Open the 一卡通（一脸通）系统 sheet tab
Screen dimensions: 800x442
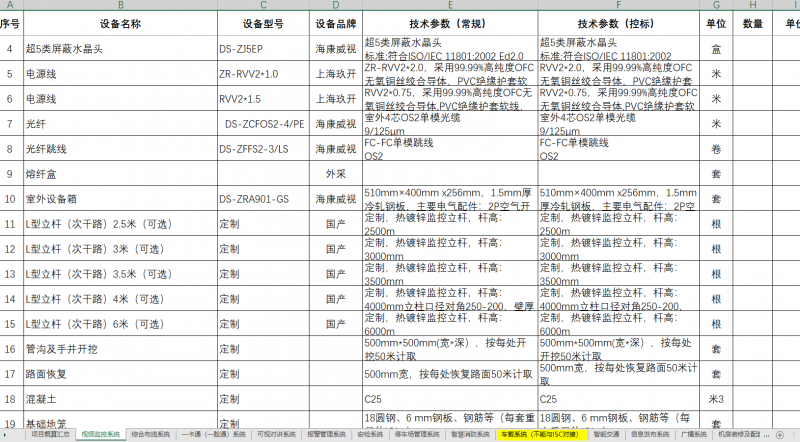click(x=215, y=436)
